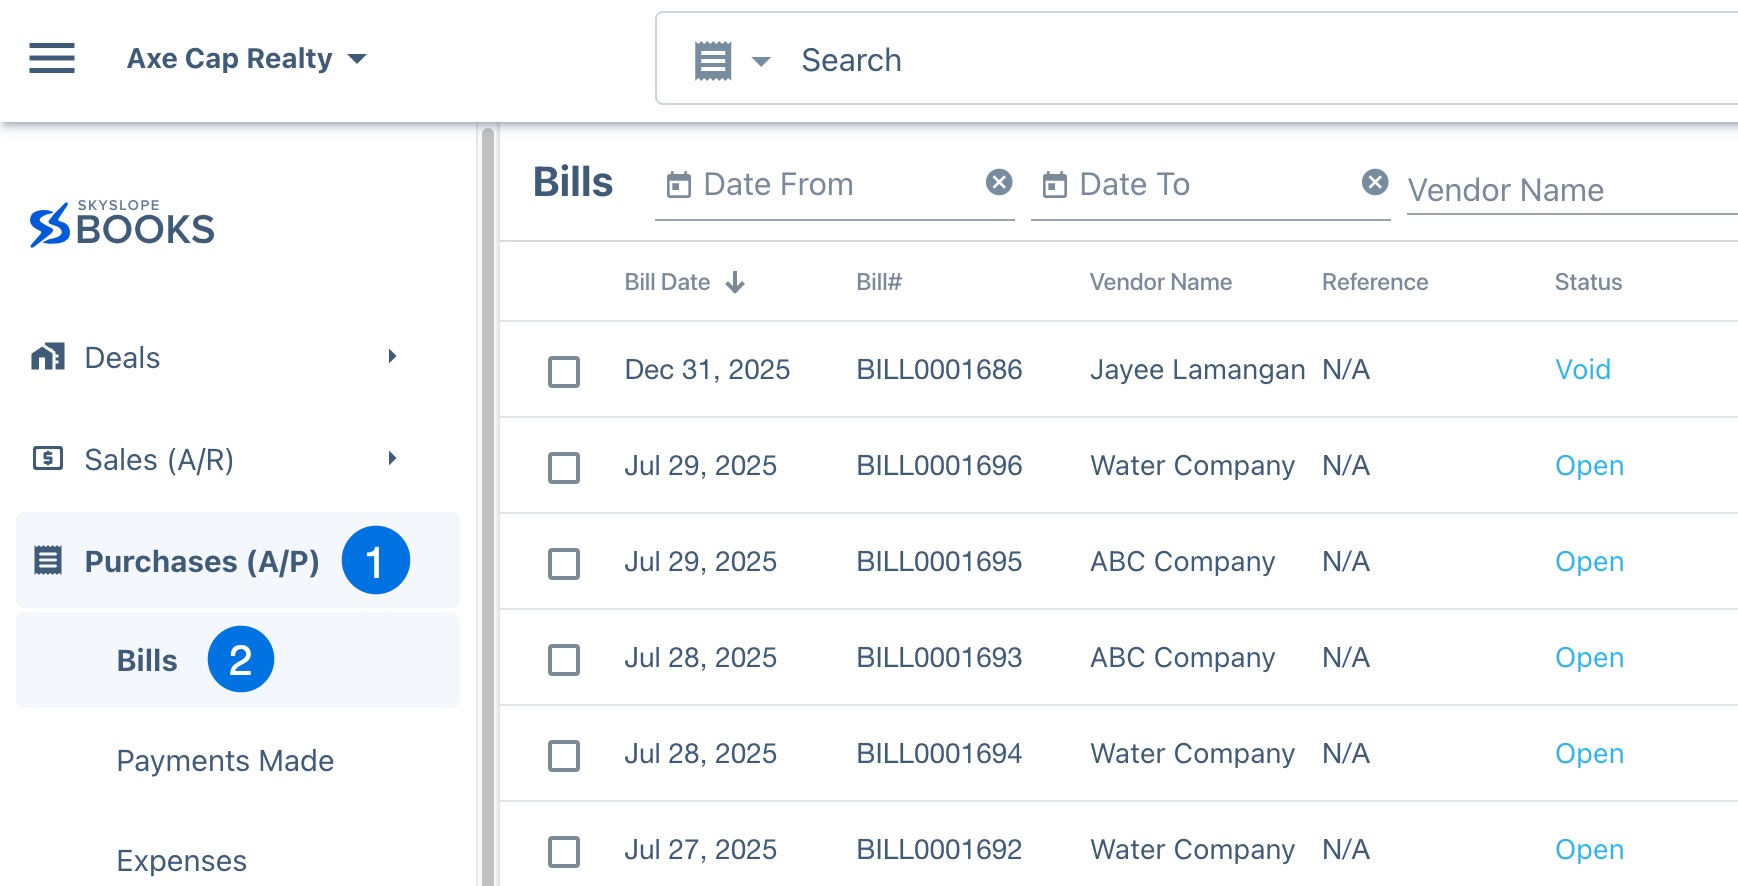The width and height of the screenshot is (1738, 886).
Task: Open the hamburger navigation menu
Action: (52, 59)
